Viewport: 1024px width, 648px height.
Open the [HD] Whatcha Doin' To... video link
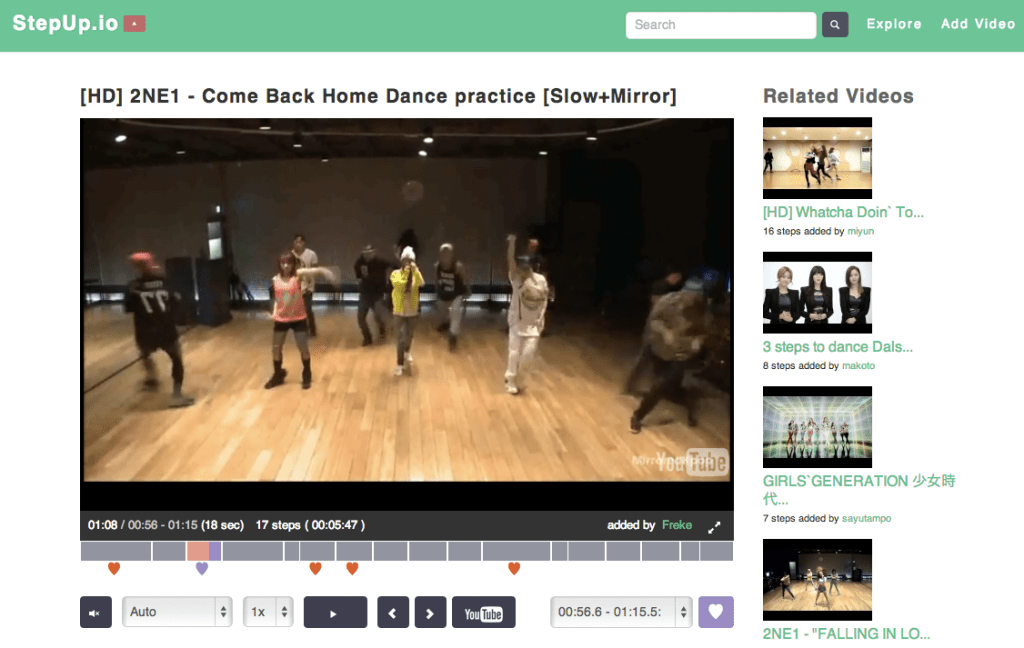[843, 212]
